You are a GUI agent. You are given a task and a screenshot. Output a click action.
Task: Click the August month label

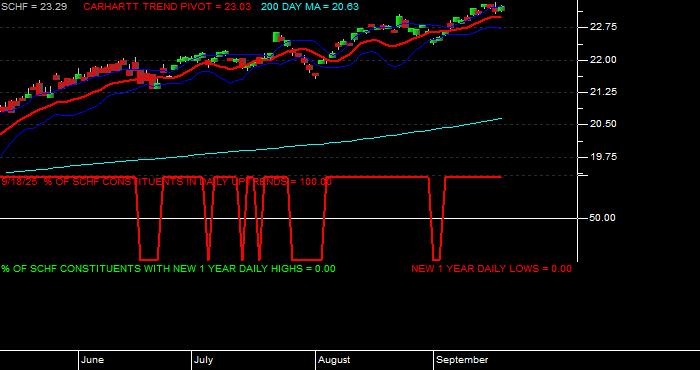334,360
